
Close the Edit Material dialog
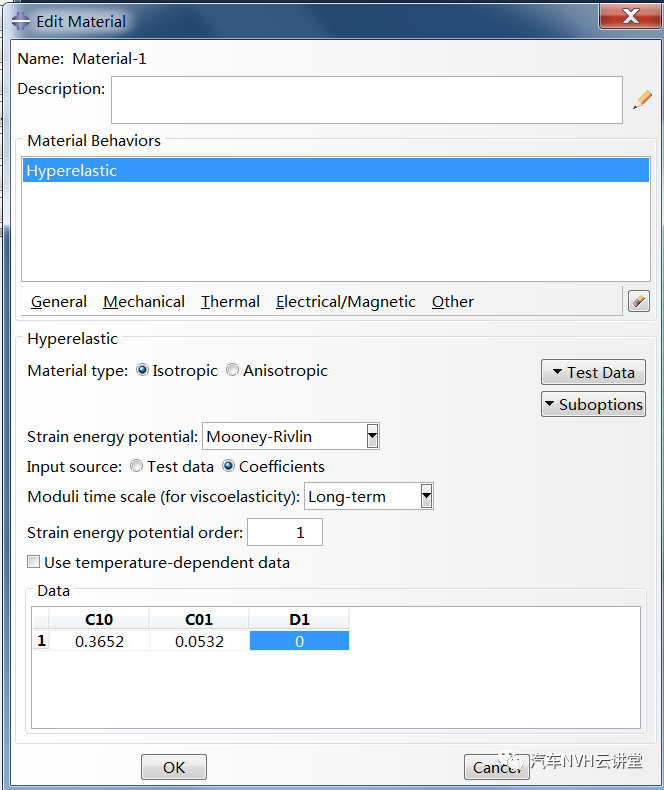(x=630, y=16)
